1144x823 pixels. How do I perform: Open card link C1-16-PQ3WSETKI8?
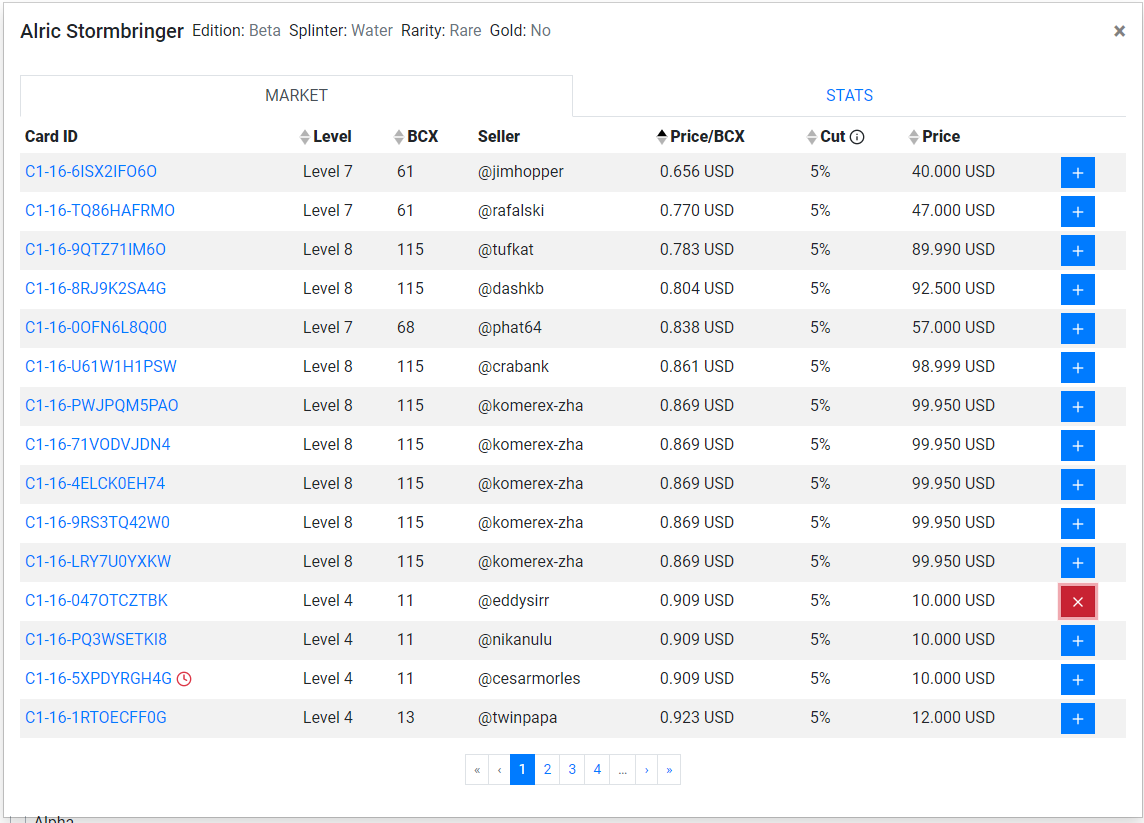pyautogui.click(x=96, y=640)
